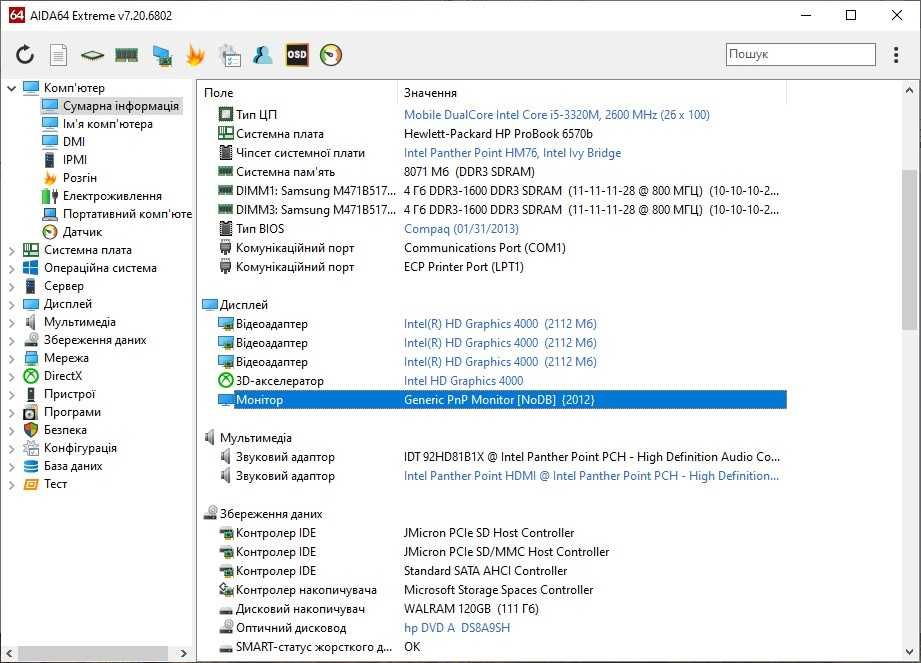Open the Intel HD Graphics 4000 3D-accelerator link
921x663 pixels.
coord(463,381)
